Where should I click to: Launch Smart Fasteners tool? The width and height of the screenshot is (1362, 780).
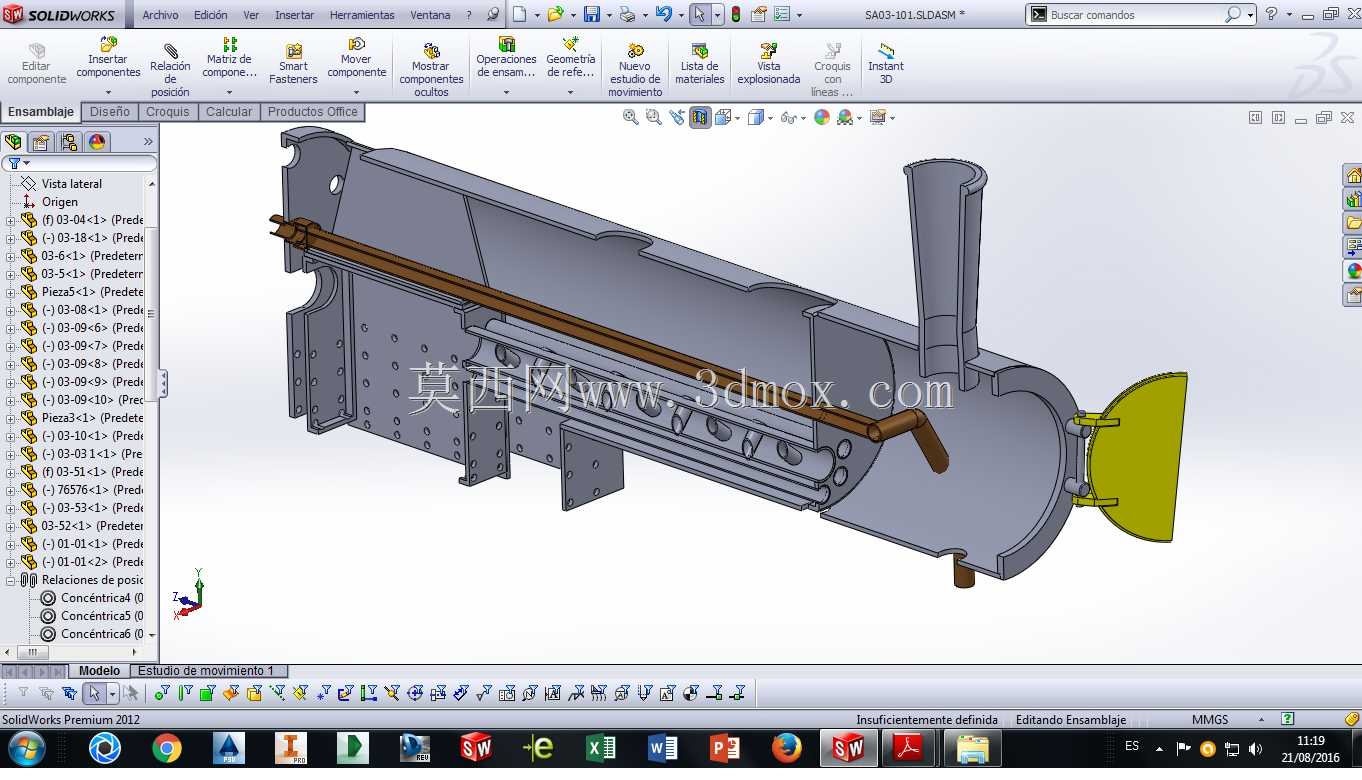[x=293, y=65]
